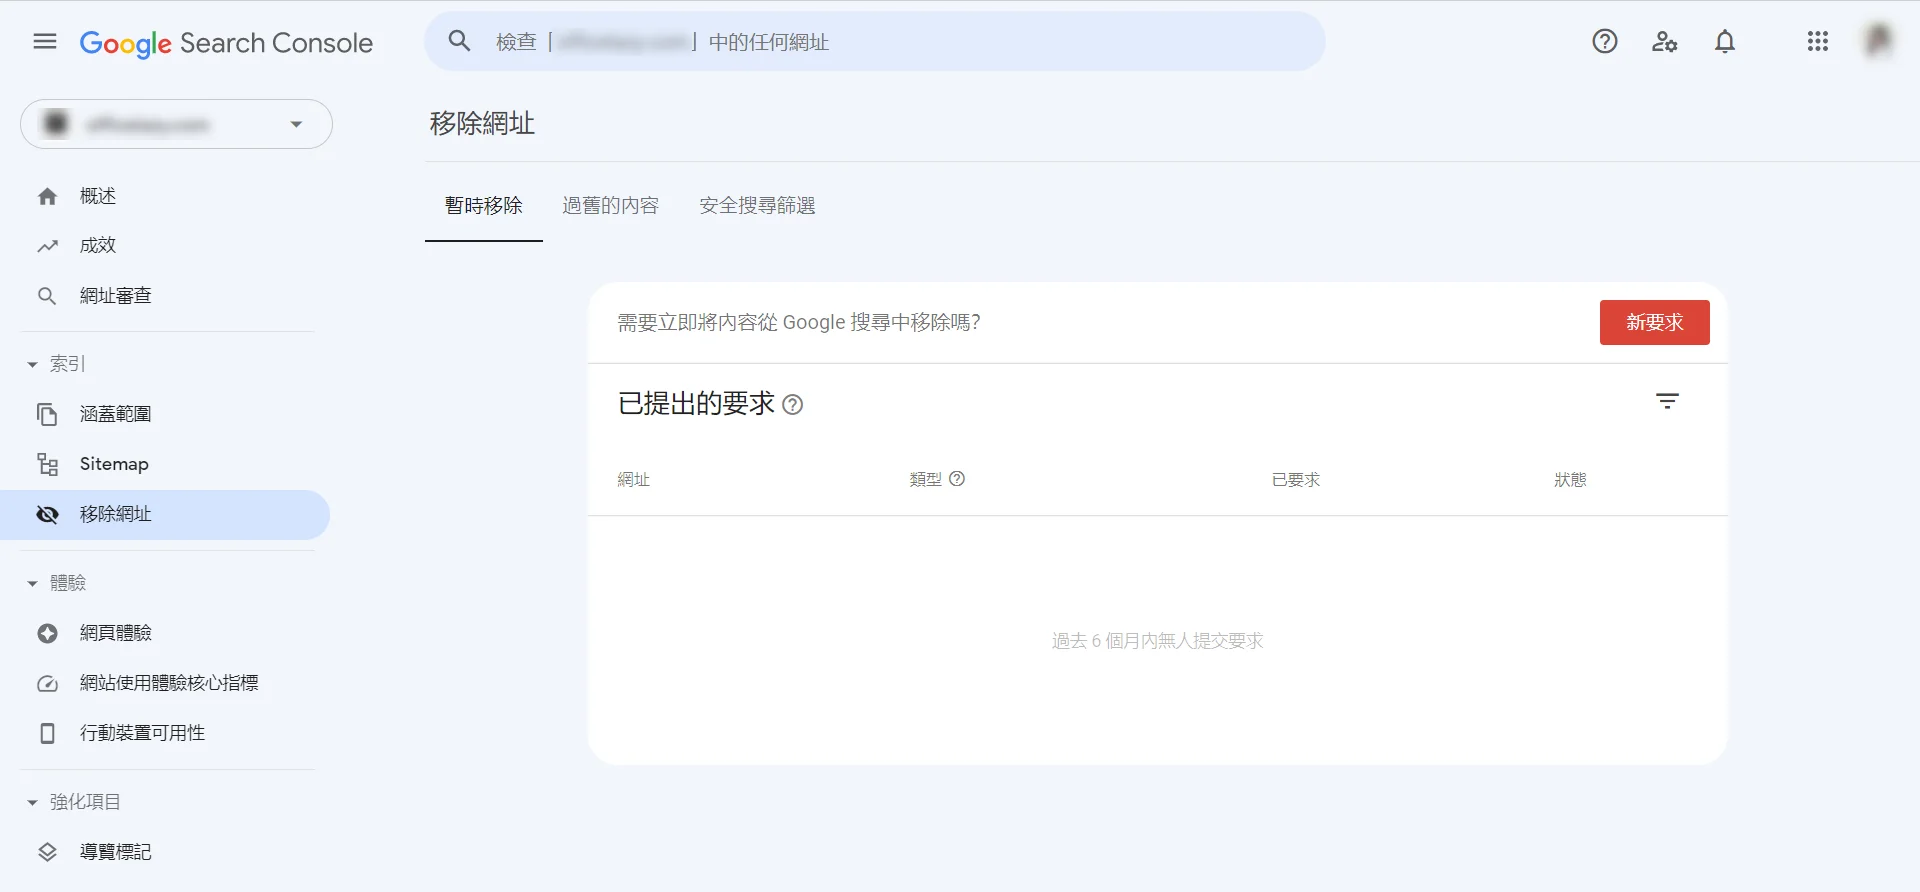
Task: Click the URL inspection search field
Action: (x=875, y=42)
